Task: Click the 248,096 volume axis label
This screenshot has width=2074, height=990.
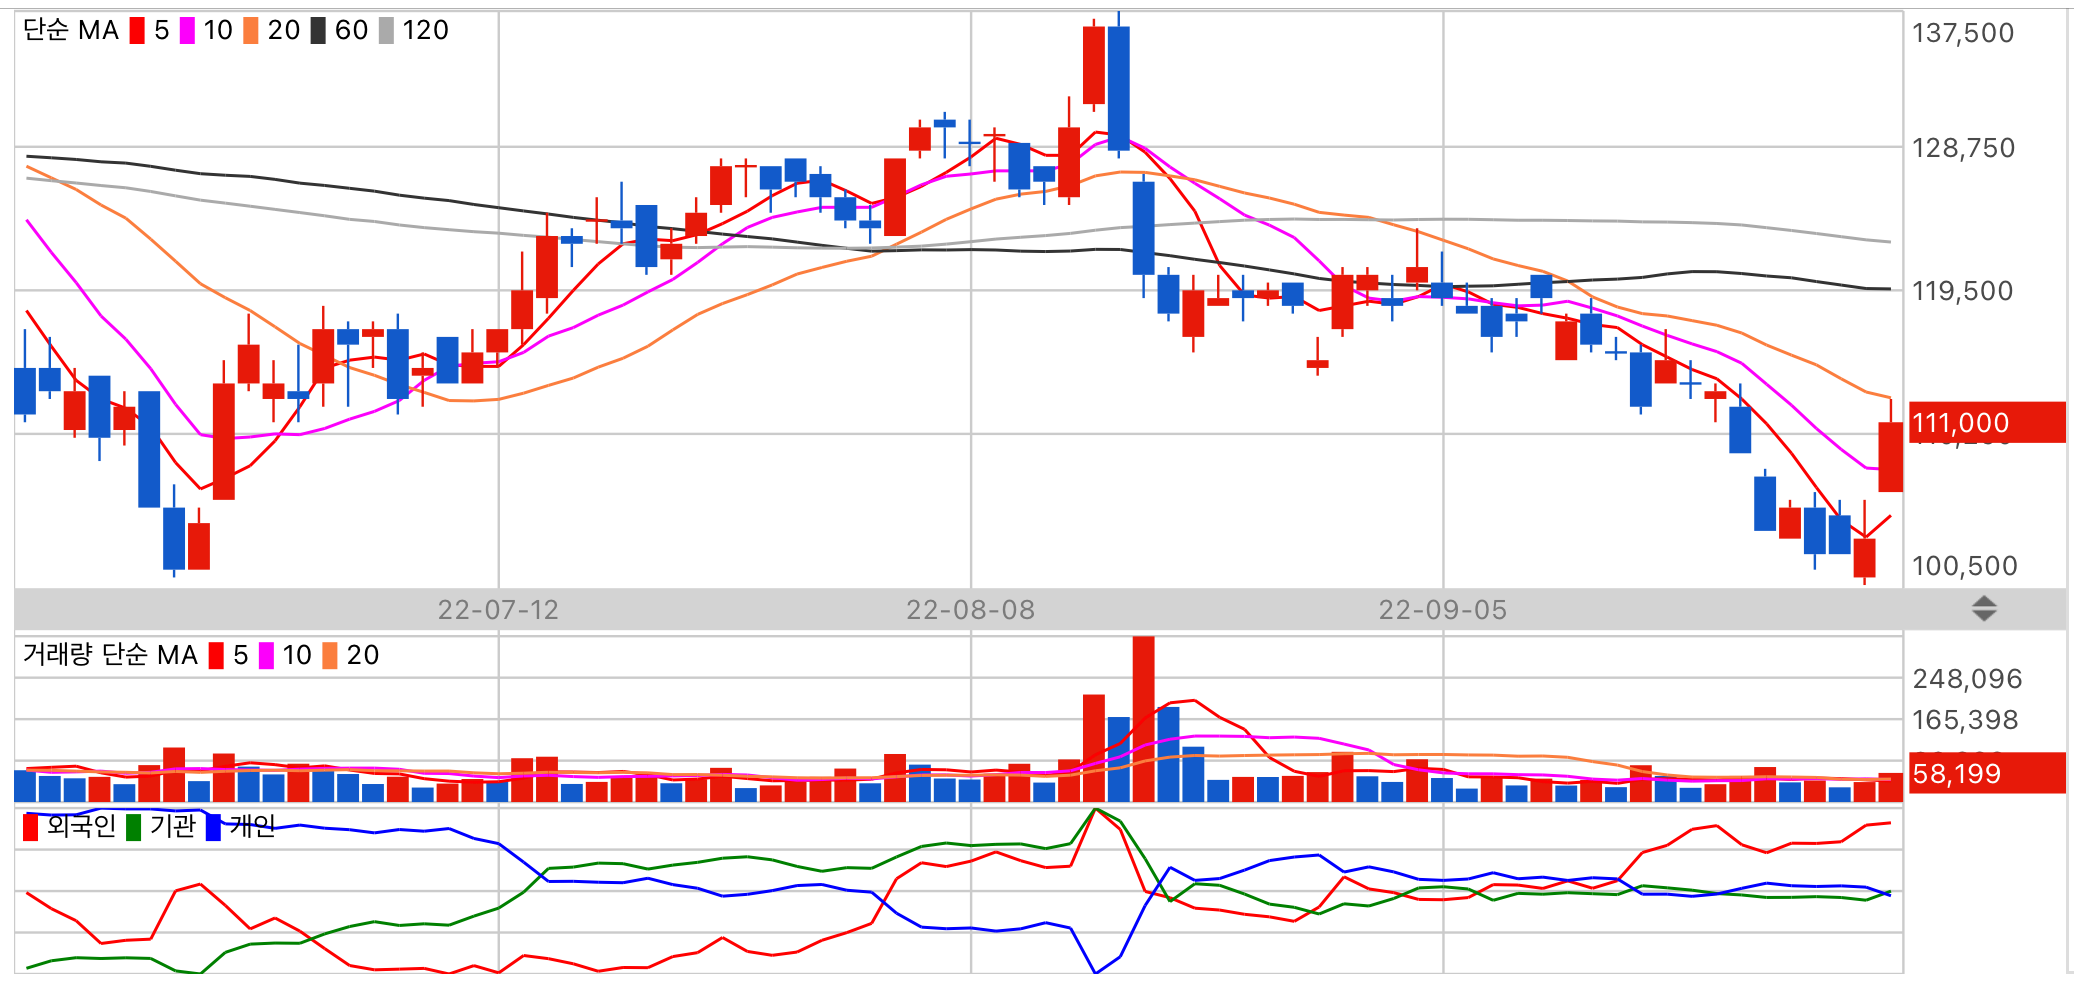Action: [x=1967, y=679]
